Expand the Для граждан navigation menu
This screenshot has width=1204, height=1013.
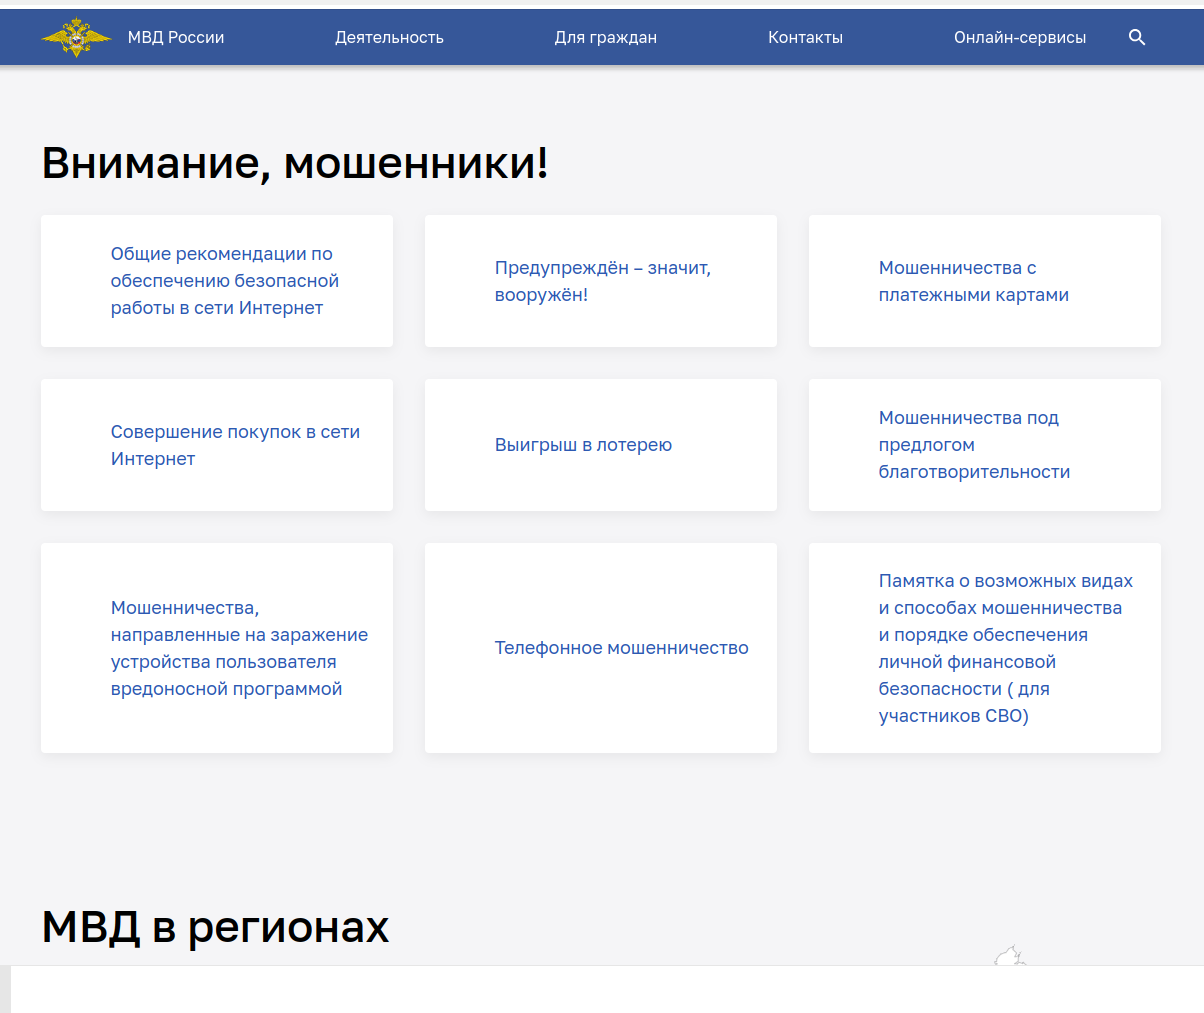click(x=605, y=38)
